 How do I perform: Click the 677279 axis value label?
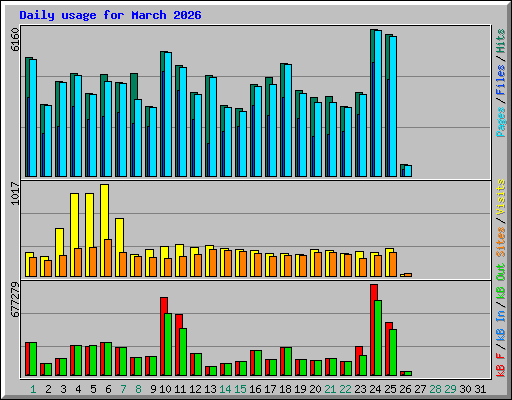point(15,299)
